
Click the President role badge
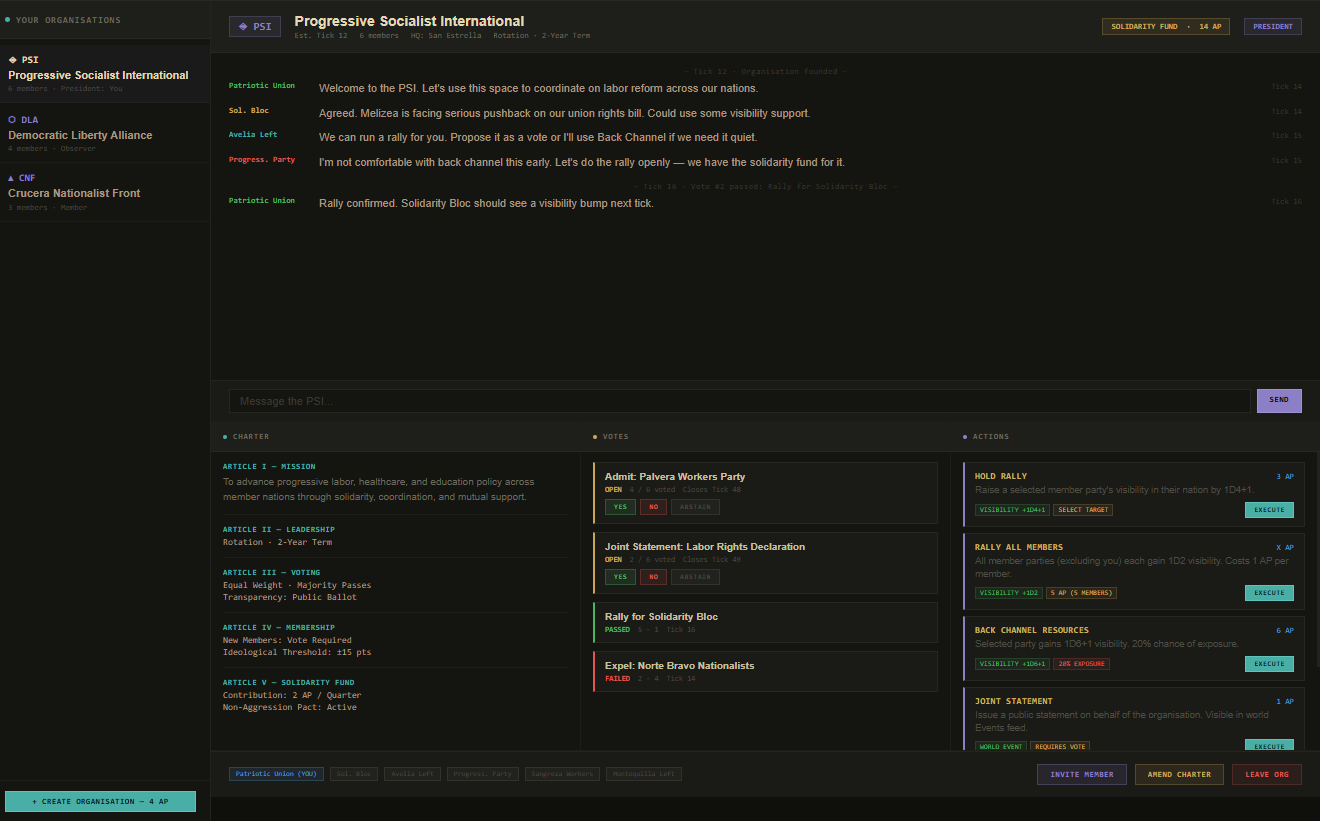click(1272, 27)
